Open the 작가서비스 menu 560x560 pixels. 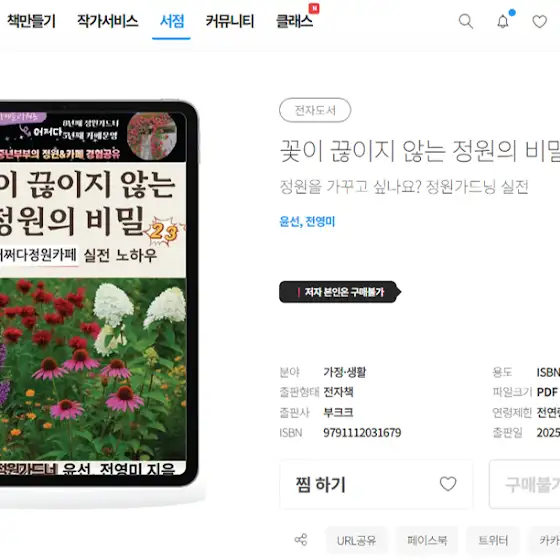click(x=108, y=21)
